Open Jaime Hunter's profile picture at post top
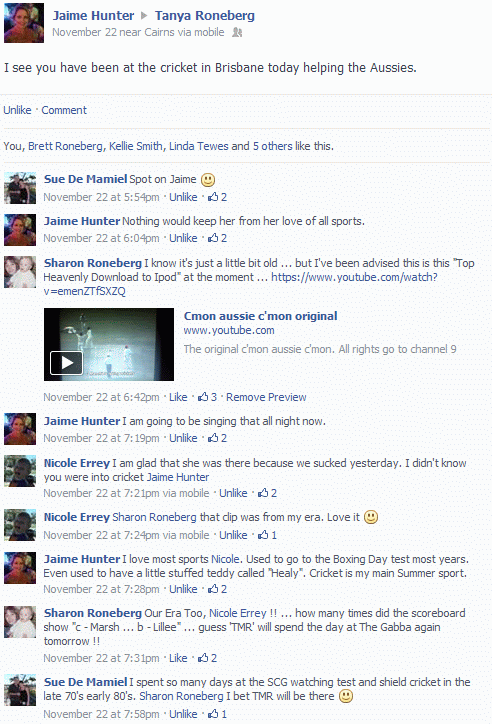This screenshot has width=492, height=724. (x=24, y=23)
